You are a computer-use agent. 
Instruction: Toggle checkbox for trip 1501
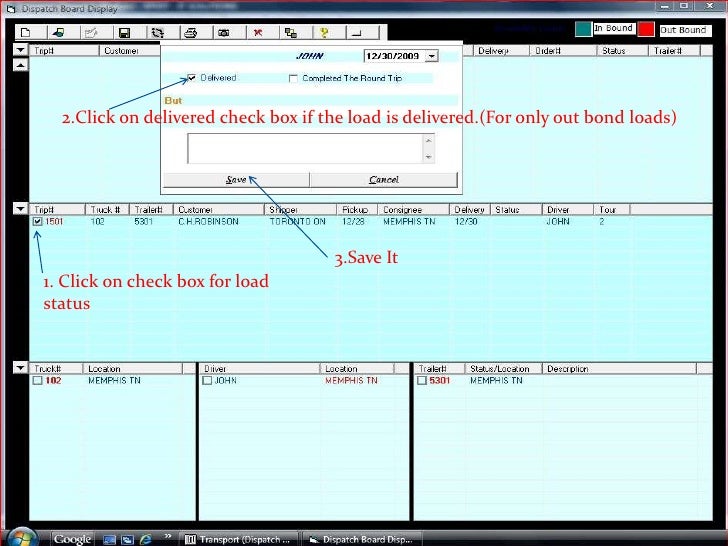(38, 222)
